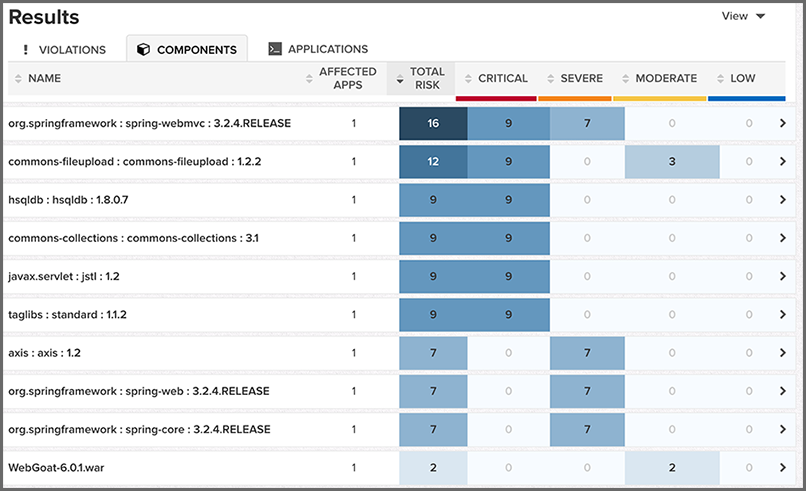The width and height of the screenshot is (806, 491).
Task: Sort table by Critical column
Action: click(468, 78)
